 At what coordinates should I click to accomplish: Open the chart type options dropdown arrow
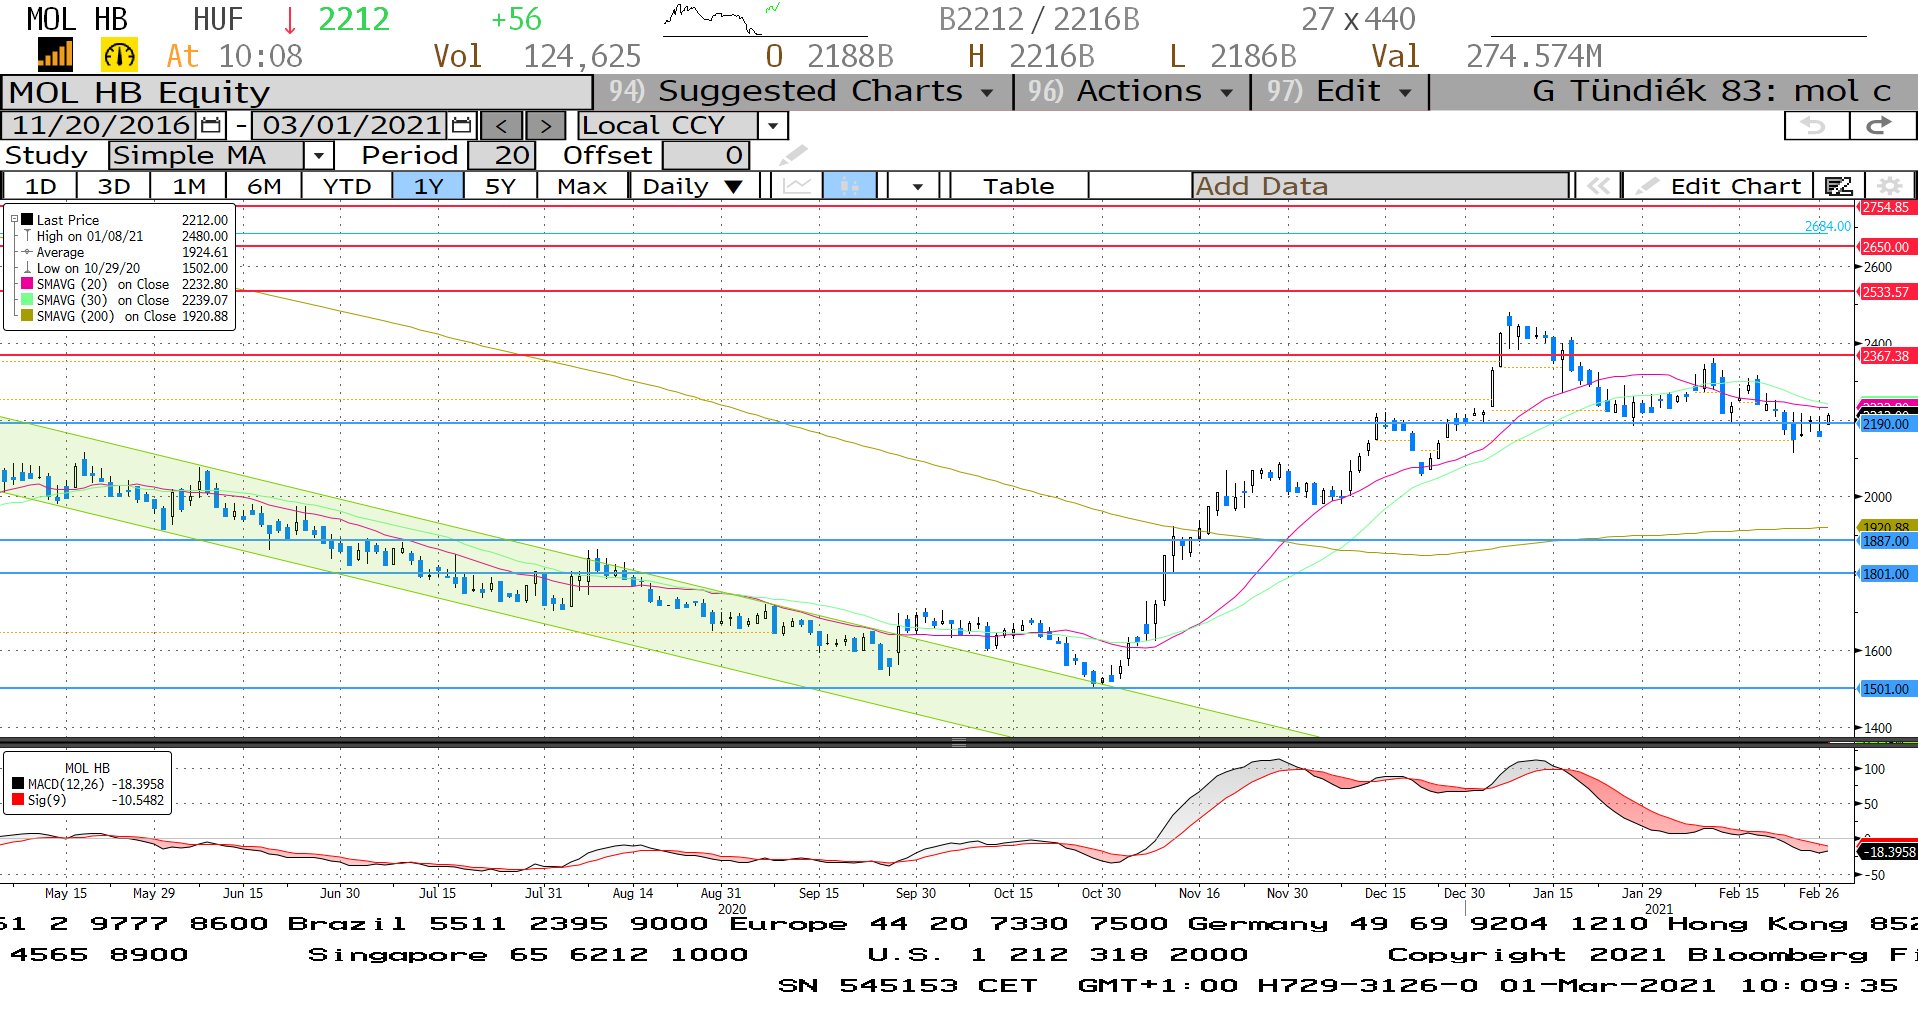[x=917, y=186]
